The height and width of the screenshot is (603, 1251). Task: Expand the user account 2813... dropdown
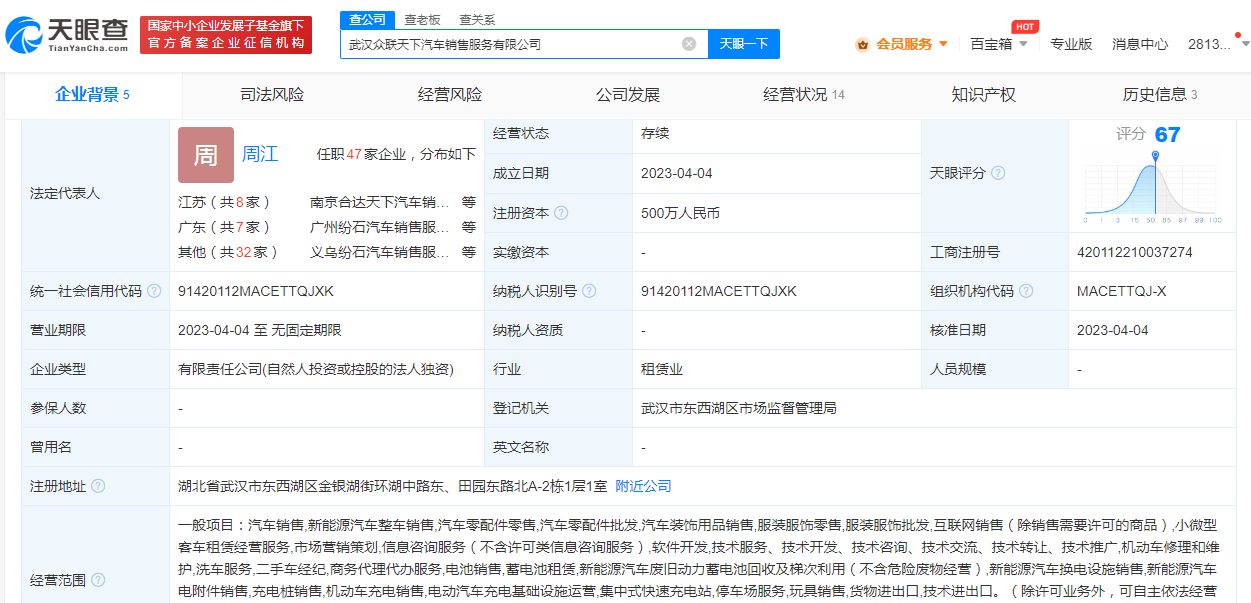tap(1218, 44)
